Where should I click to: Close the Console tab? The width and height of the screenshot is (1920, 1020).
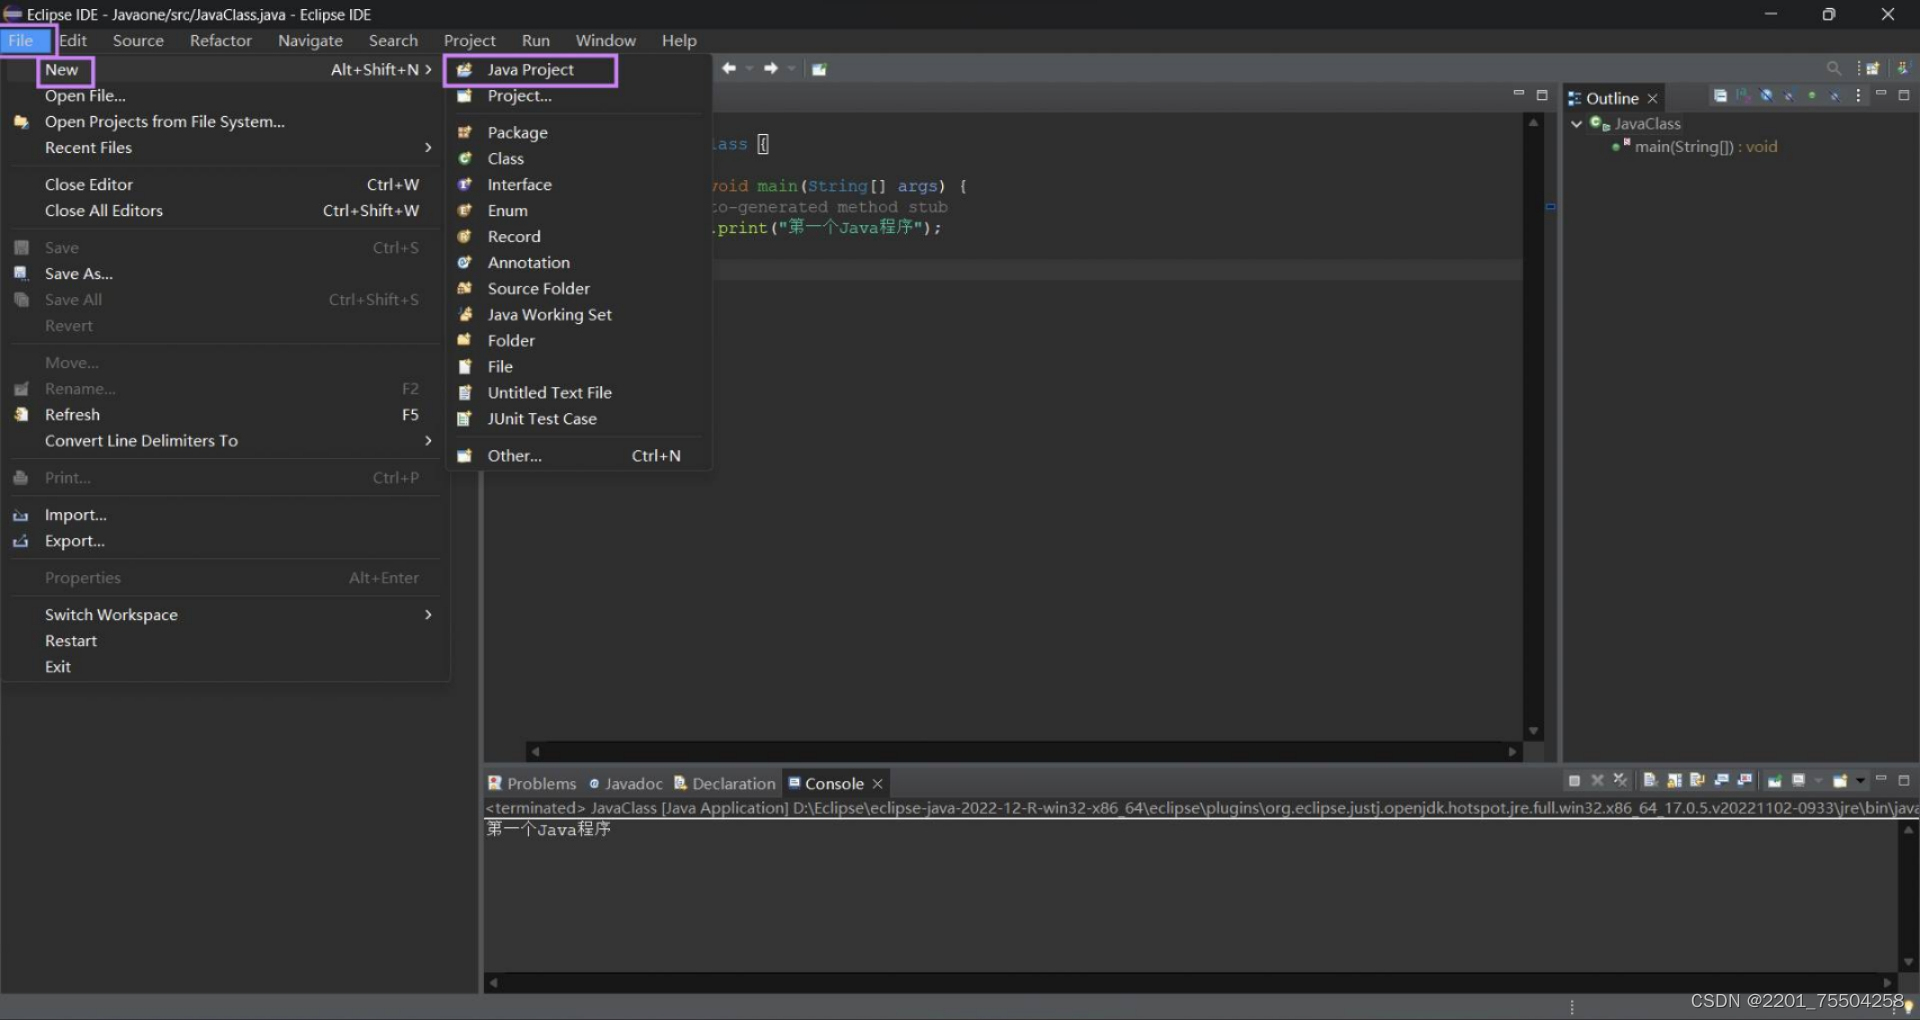(x=878, y=784)
